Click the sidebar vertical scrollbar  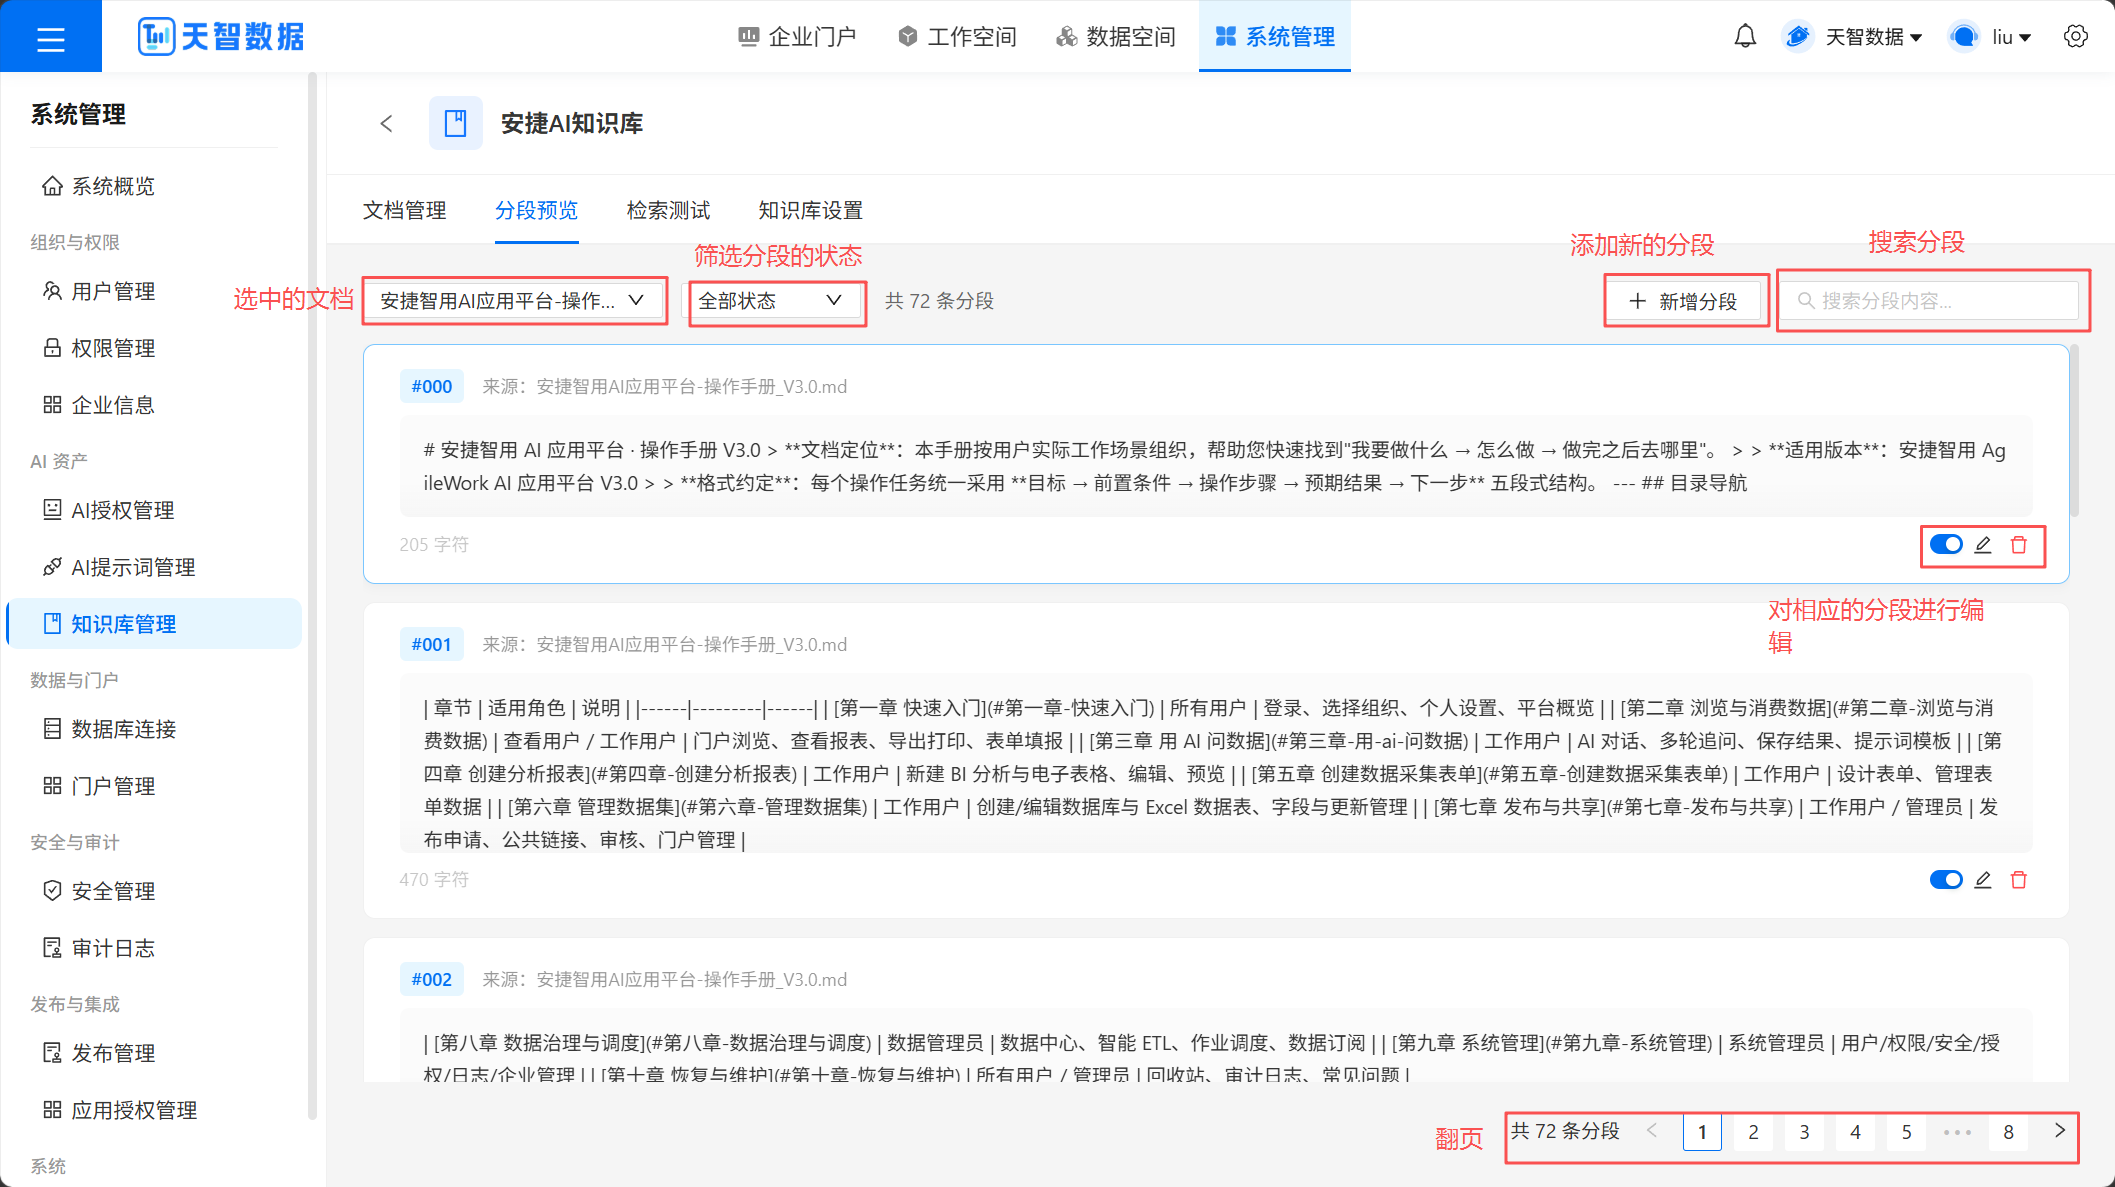point(312,595)
